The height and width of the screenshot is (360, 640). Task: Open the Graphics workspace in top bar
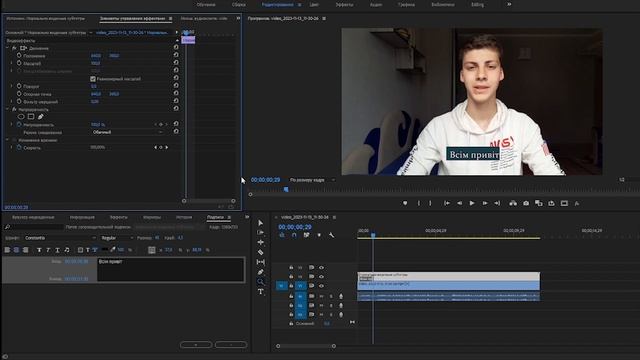click(406, 4)
